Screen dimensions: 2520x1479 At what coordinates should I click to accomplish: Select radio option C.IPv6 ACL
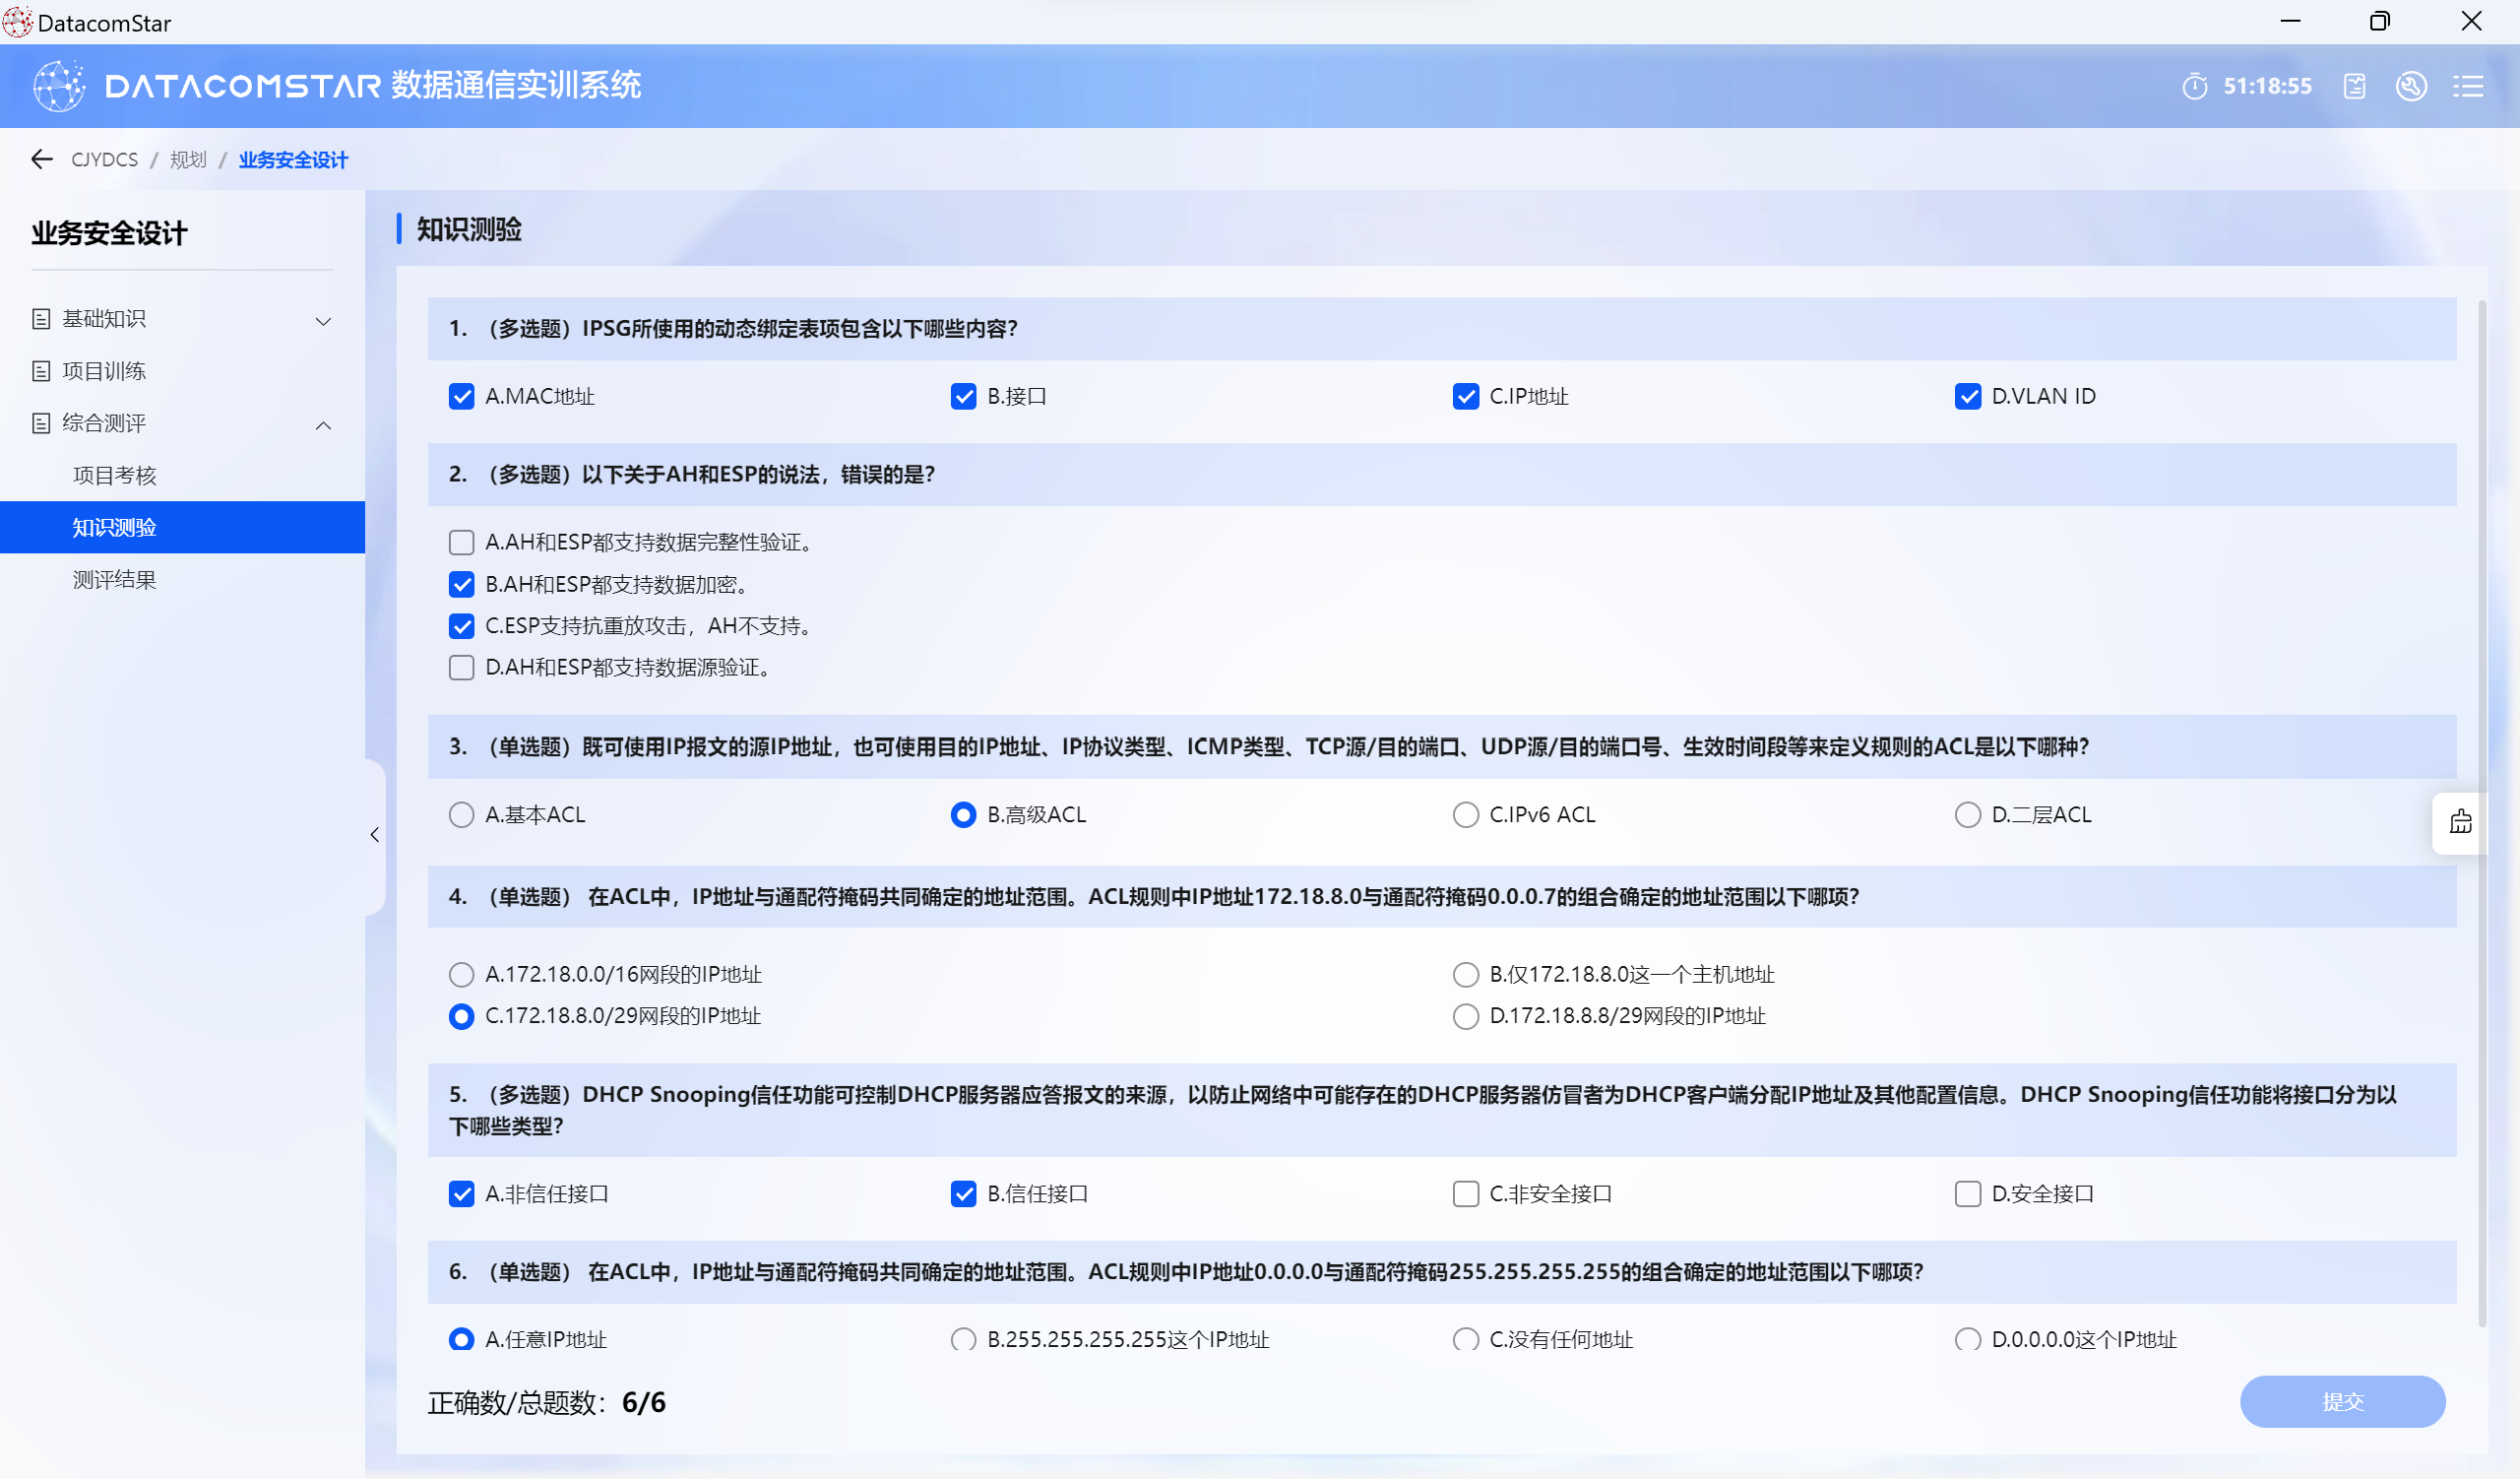click(1465, 814)
